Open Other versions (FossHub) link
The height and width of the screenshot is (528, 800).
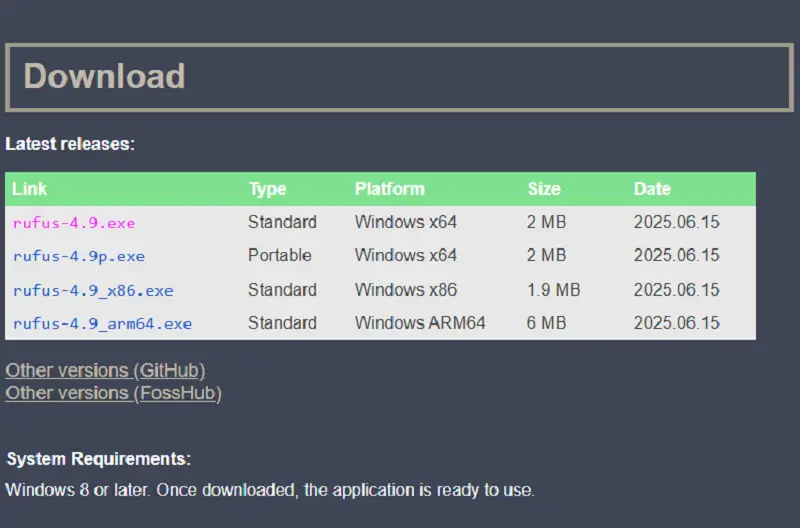point(113,393)
